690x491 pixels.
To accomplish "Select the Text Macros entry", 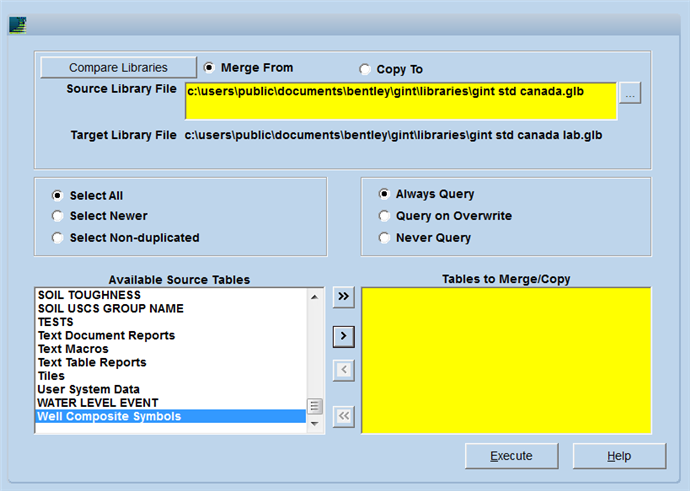I will tap(170, 349).
